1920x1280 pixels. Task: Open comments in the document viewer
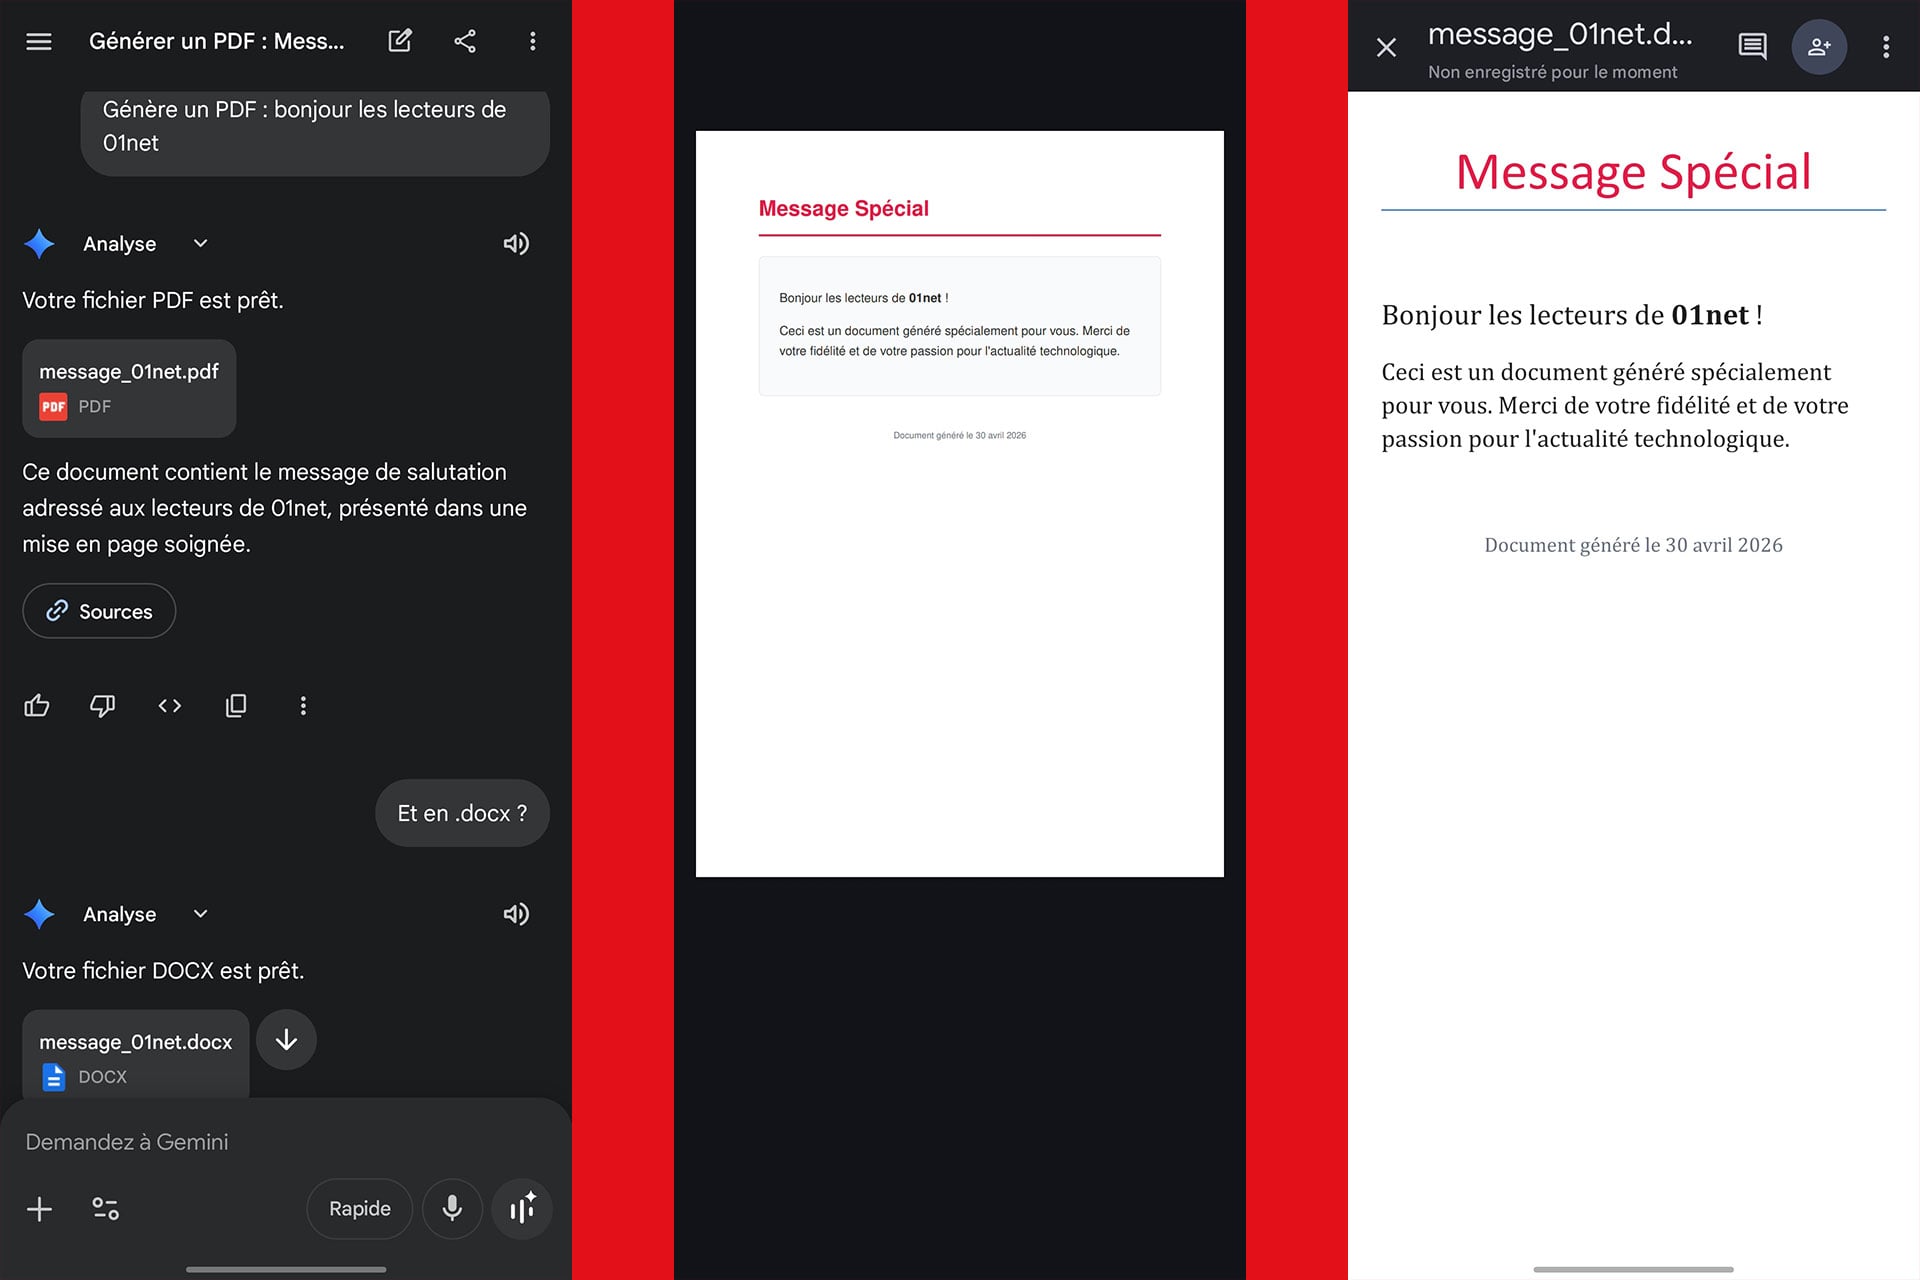[x=1753, y=46]
